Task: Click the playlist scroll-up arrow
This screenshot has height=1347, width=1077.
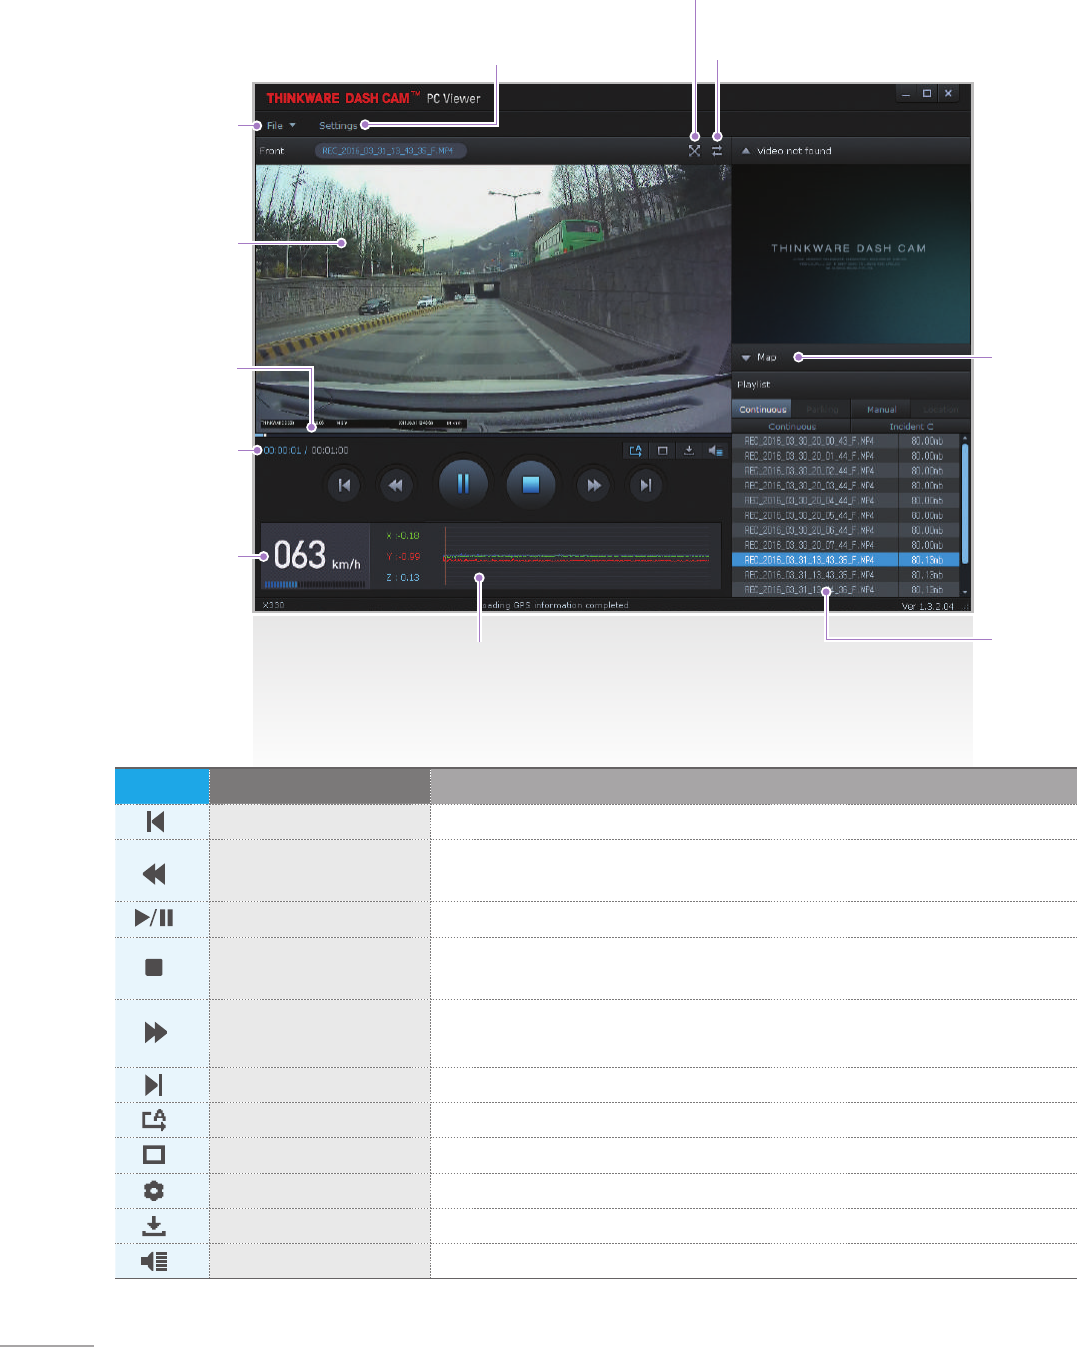Action: tap(965, 438)
